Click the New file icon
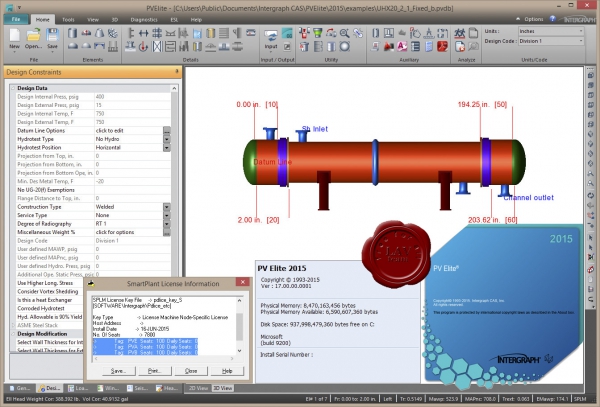 click(14, 35)
